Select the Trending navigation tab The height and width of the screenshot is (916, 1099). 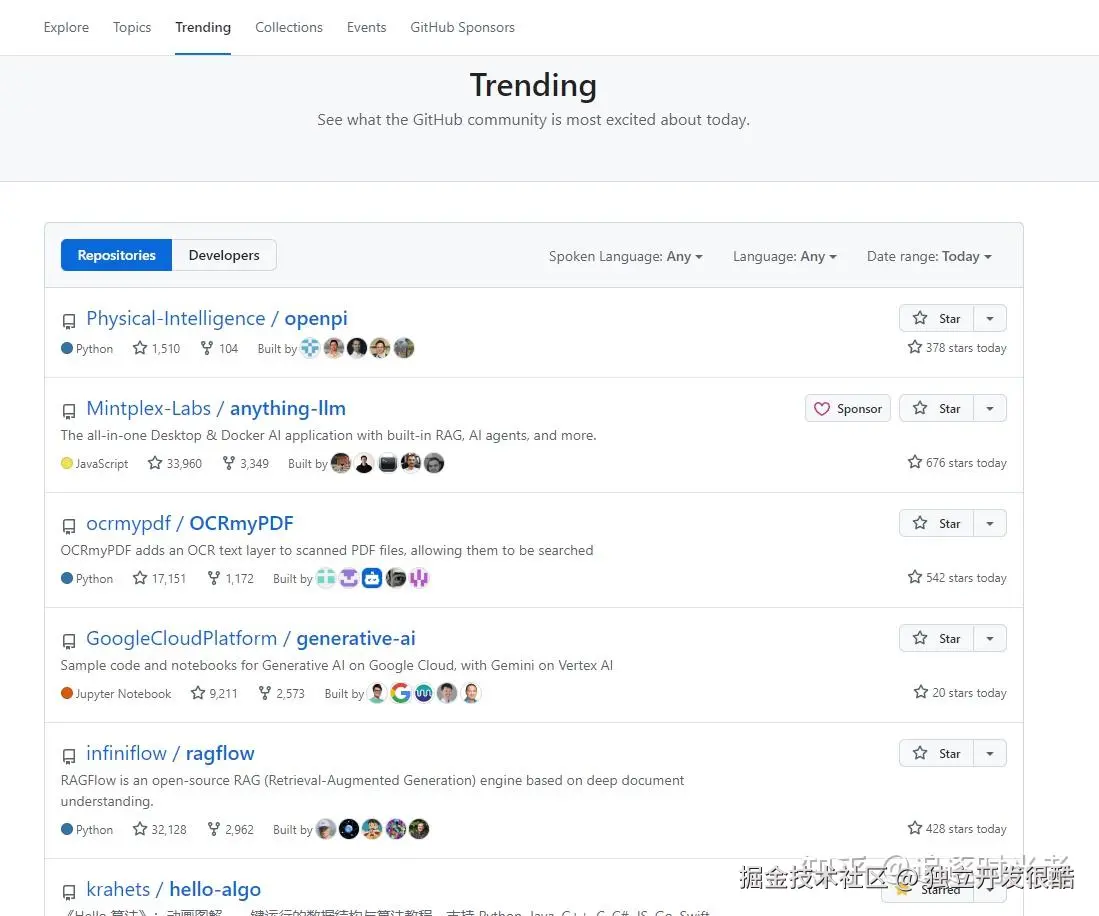[x=203, y=27]
